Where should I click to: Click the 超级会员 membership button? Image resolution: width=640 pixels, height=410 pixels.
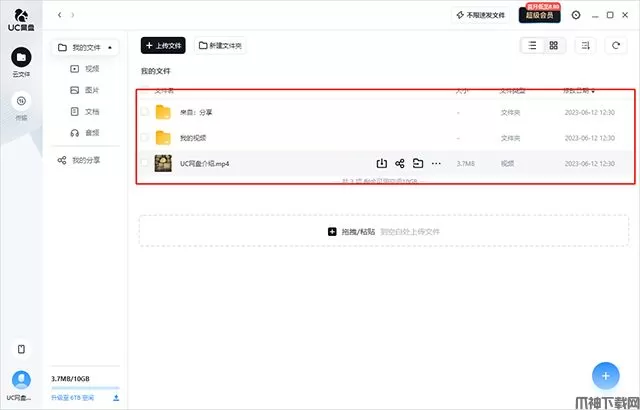[x=540, y=15]
